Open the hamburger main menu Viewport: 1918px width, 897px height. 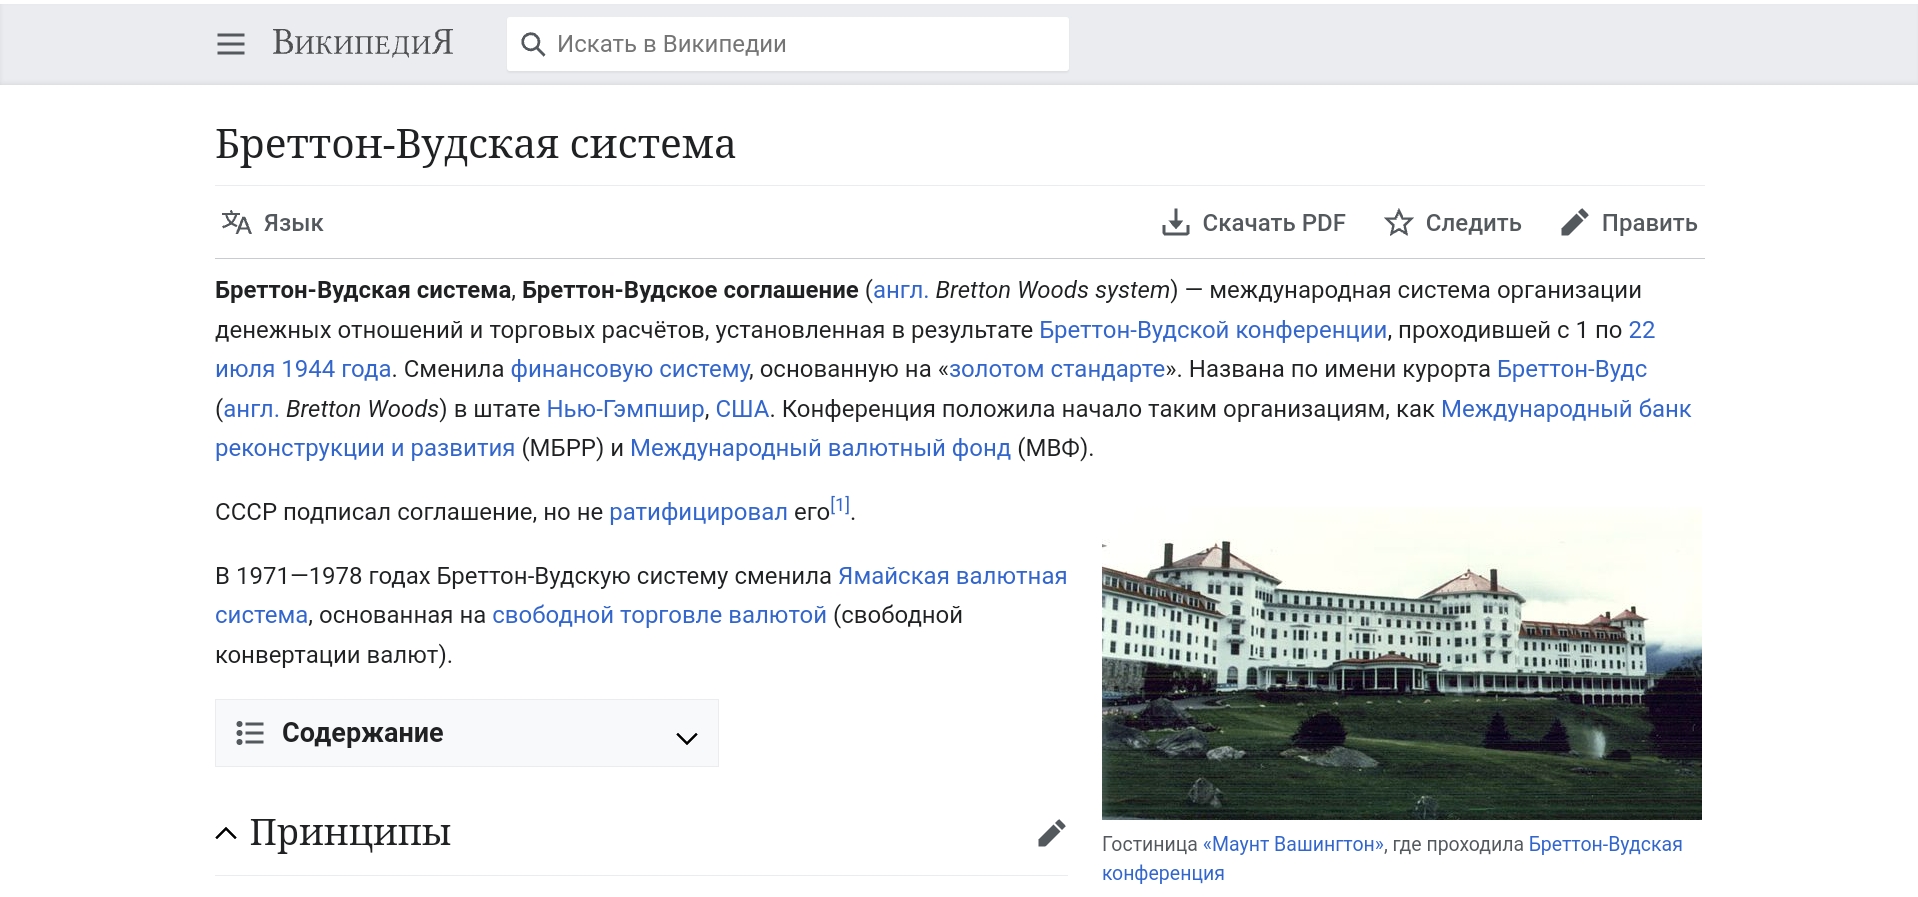231,44
